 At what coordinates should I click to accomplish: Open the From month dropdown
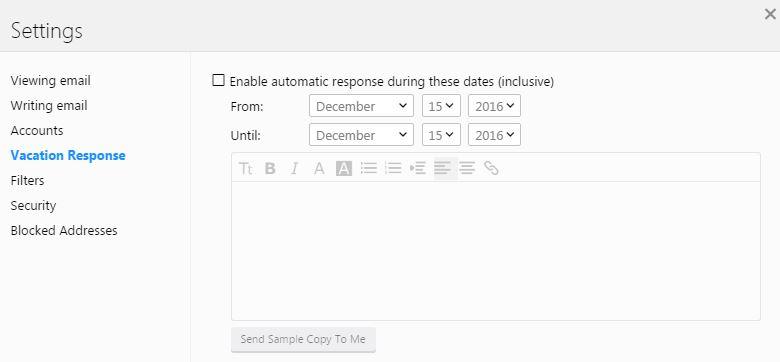point(361,106)
